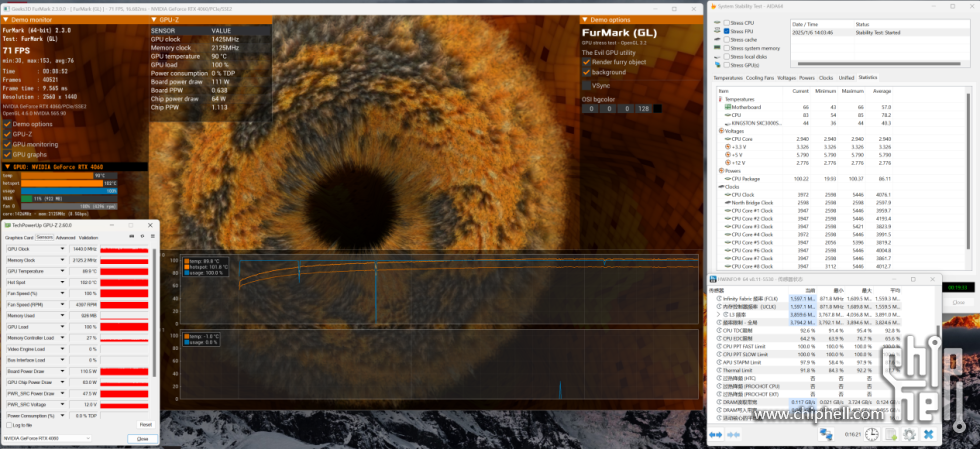The image size is (980, 449).
Task: Click first OSI bgcolor 0 value field
Action: click(x=589, y=109)
